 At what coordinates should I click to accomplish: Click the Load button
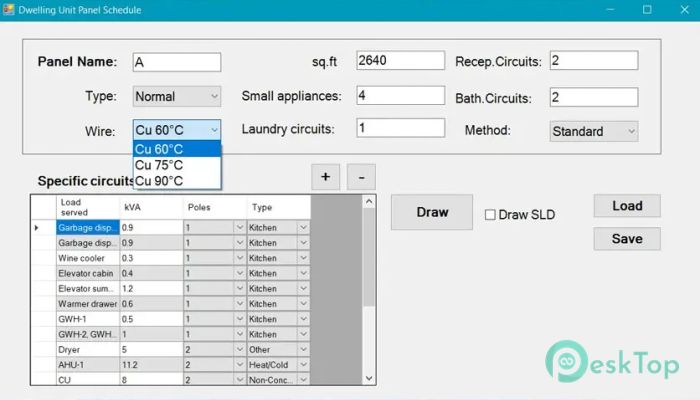pos(627,206)
